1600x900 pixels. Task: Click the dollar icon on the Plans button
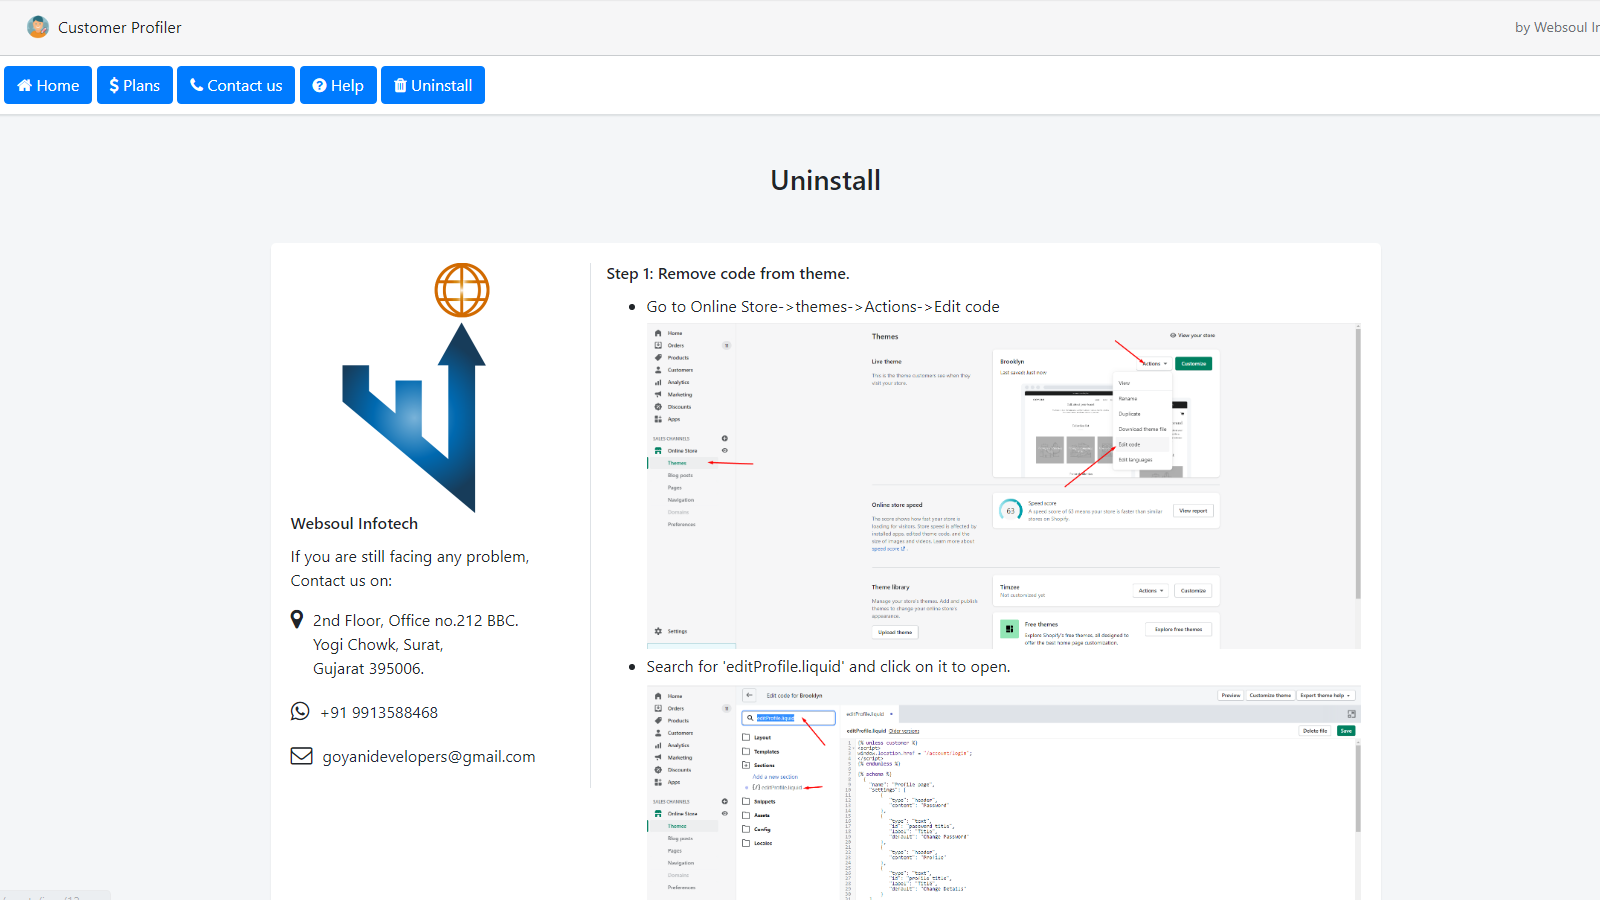pos(115,85)
